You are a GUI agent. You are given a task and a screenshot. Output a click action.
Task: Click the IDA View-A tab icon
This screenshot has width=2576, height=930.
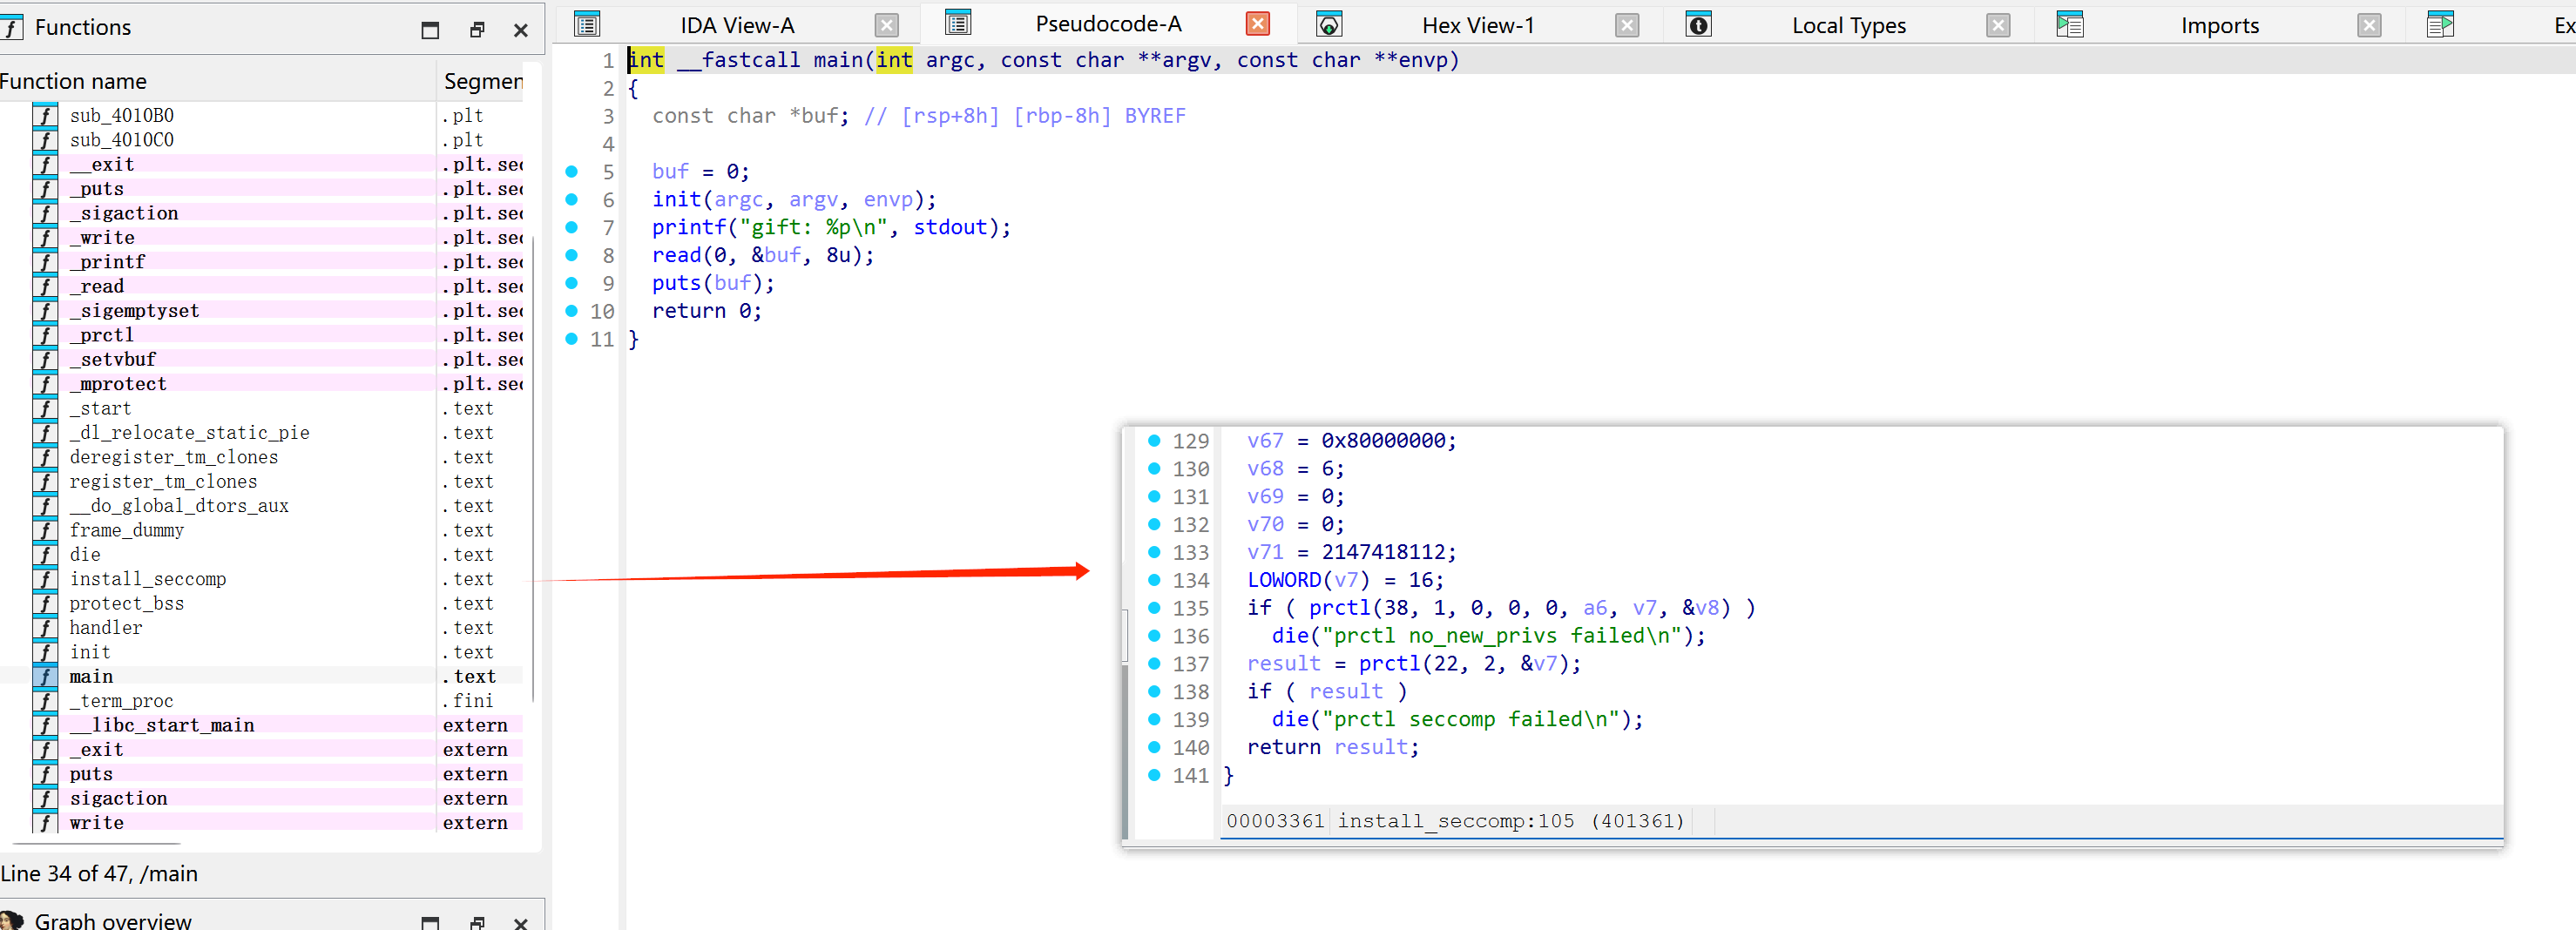click(x=588, y=25)
